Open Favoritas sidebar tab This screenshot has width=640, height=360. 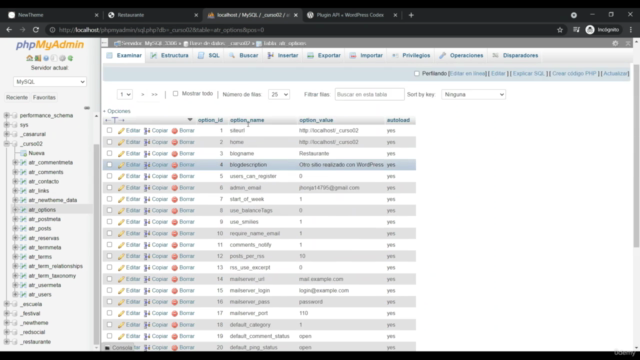click(x=44, y=98)
